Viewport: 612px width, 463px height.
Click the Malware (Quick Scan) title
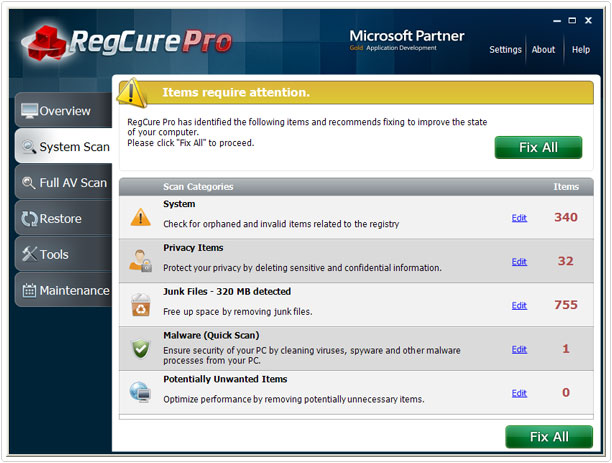[211, 335]
